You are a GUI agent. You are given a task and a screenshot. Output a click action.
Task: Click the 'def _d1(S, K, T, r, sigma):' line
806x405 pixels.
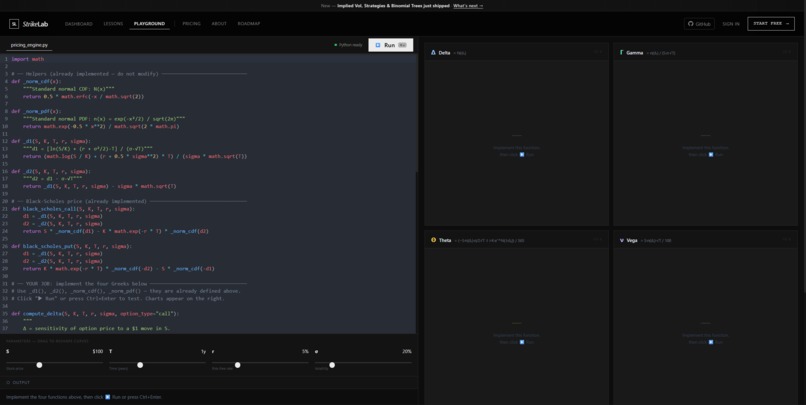[51, 141]
